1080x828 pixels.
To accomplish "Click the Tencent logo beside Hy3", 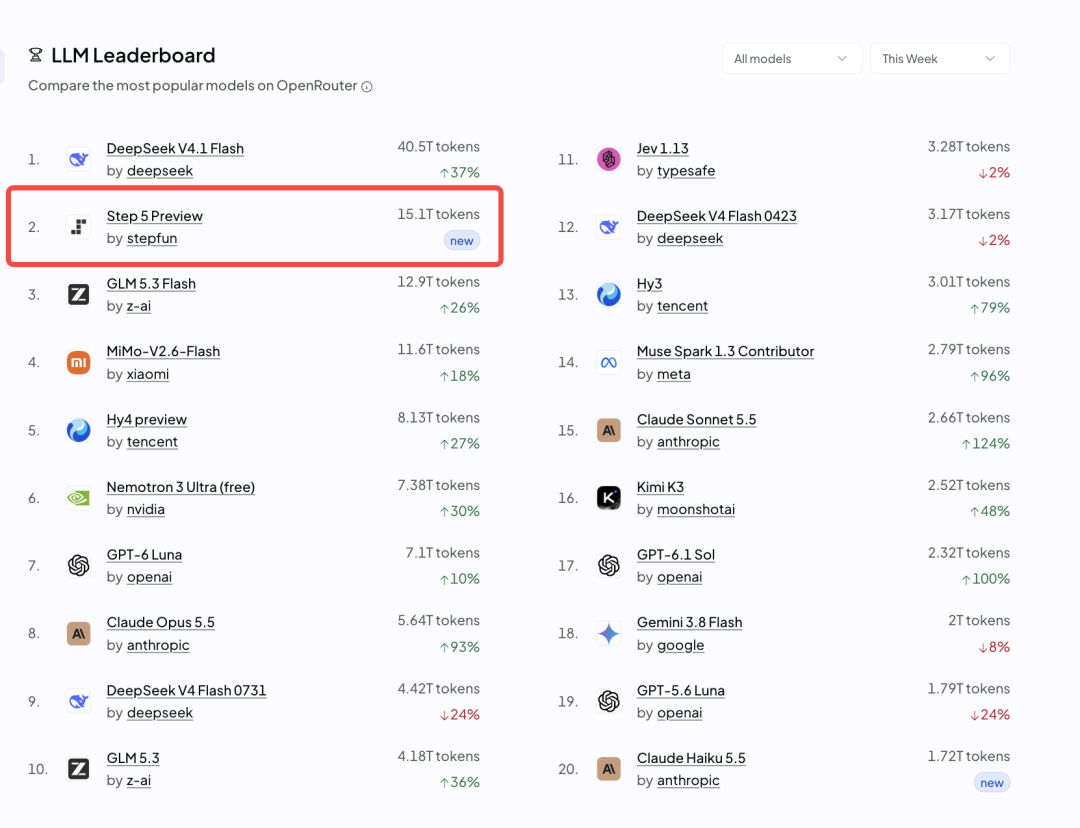I will click(x=609, y=294).
